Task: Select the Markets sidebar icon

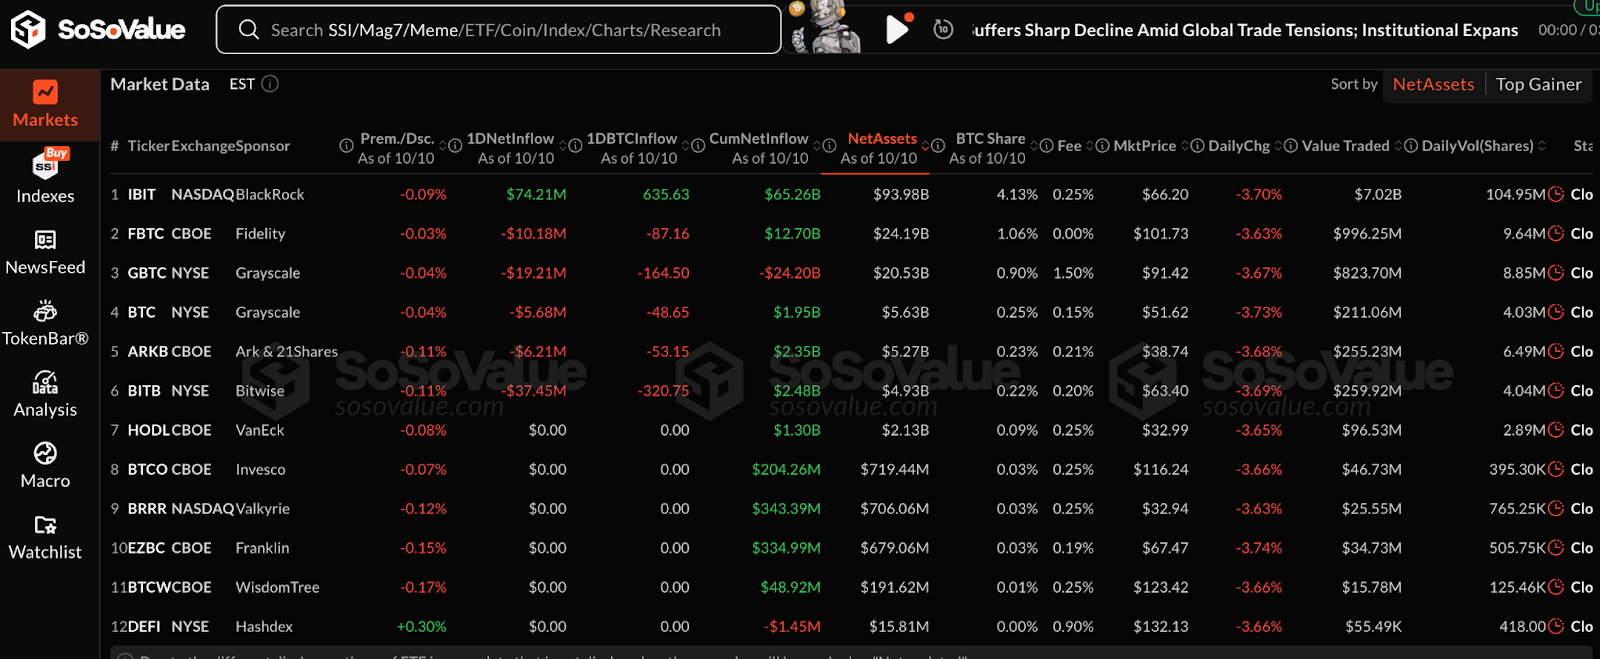Action: pos(45,92)
